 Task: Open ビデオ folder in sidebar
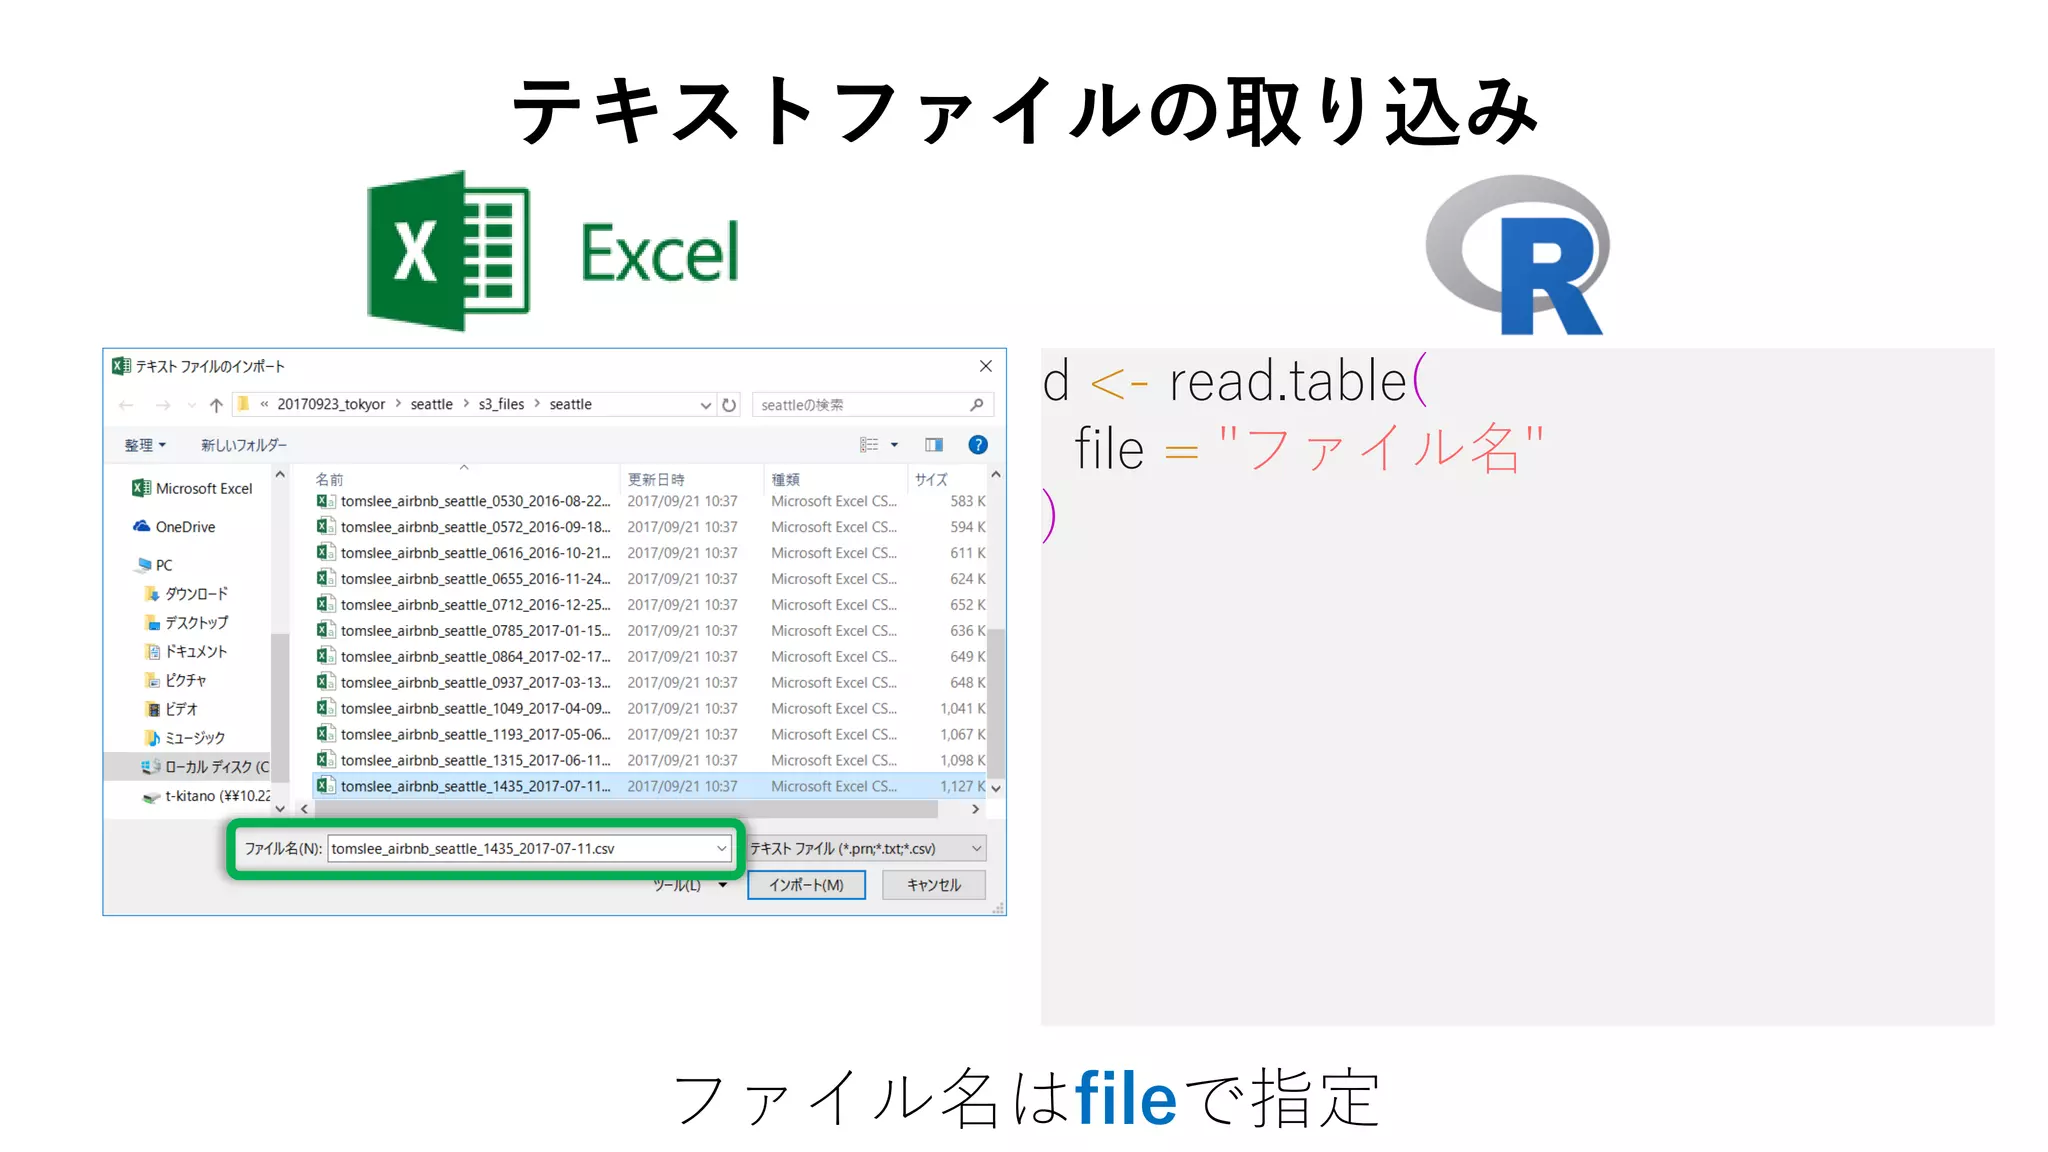tap(171, 710)
